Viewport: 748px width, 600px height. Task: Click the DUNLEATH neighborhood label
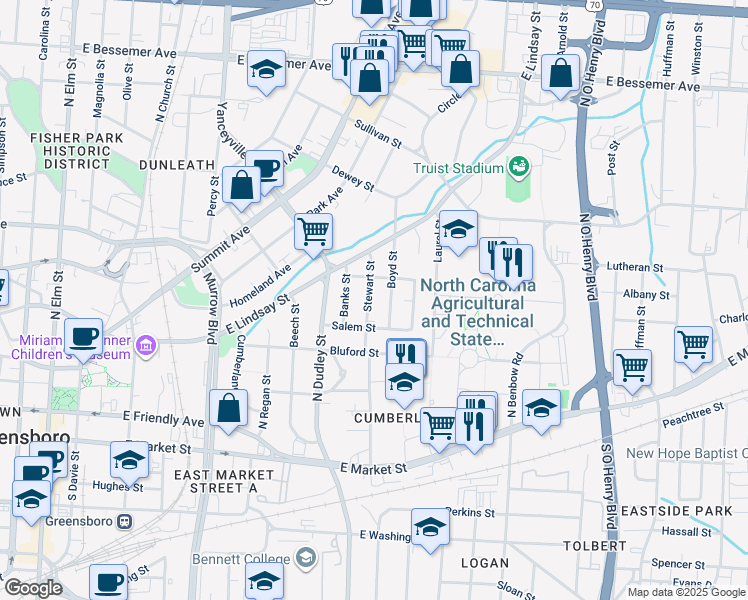[177, 165]
